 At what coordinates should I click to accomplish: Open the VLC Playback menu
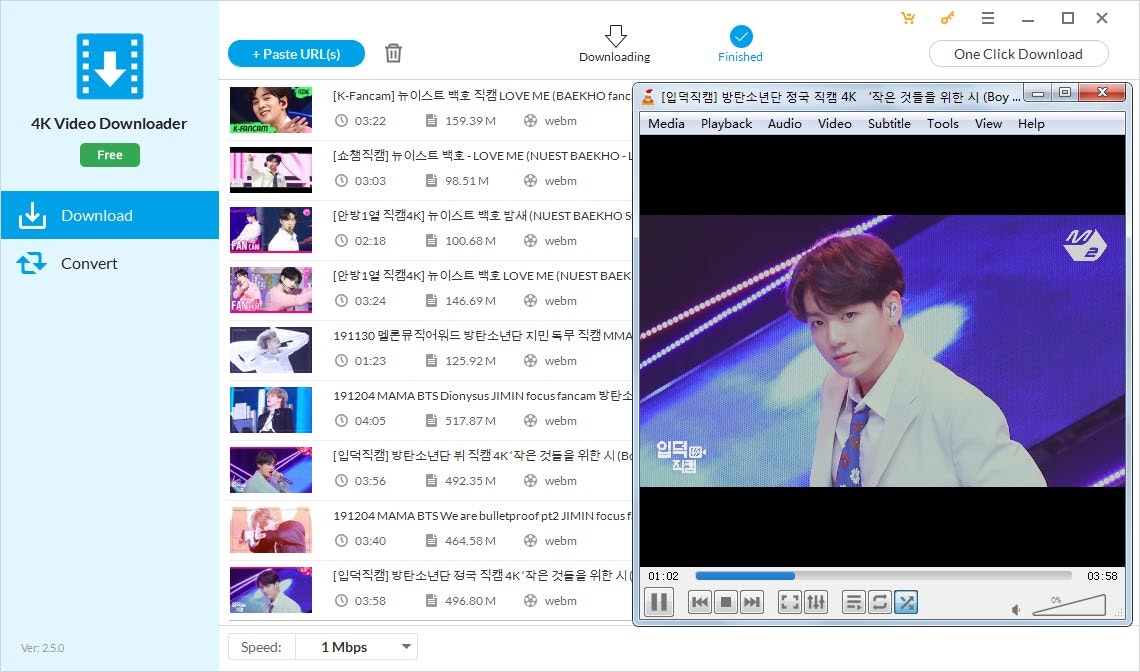click(726, 124)
